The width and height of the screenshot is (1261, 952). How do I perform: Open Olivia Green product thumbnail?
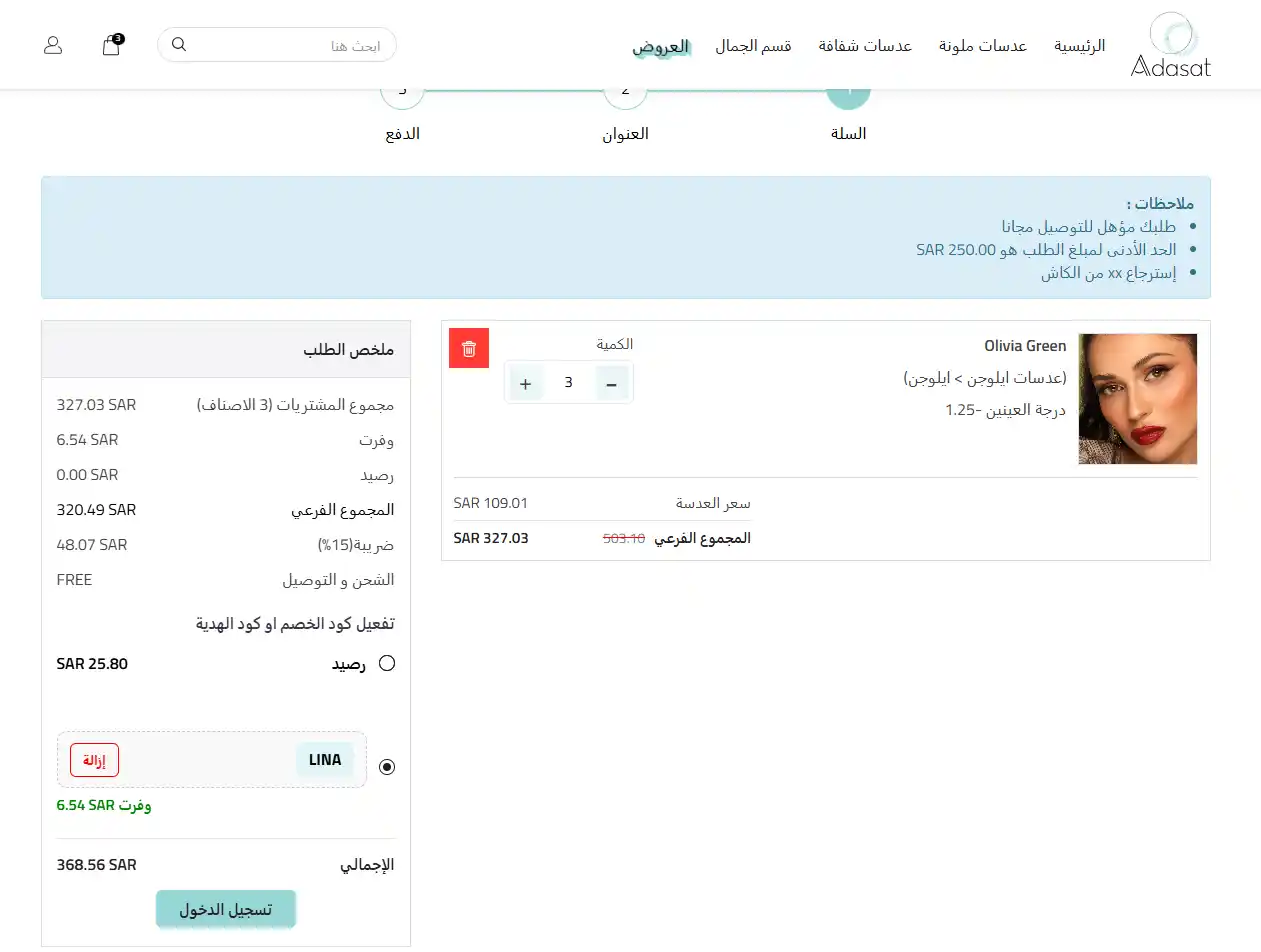pos(1137,399)
